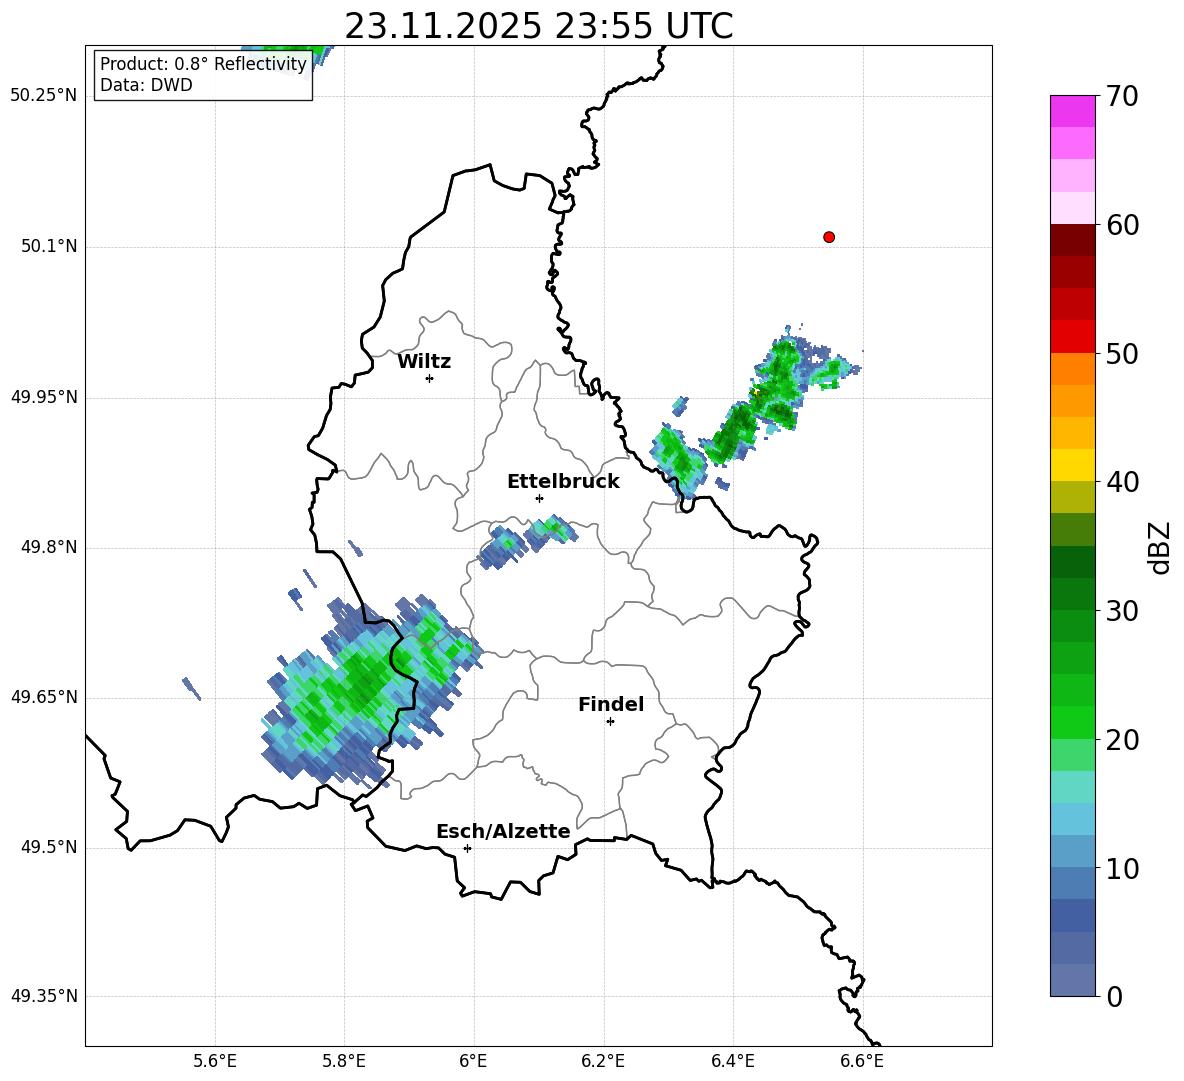Click the 70 colorbar tick label
The image size is (1184, 1081).
point(1123,96)
